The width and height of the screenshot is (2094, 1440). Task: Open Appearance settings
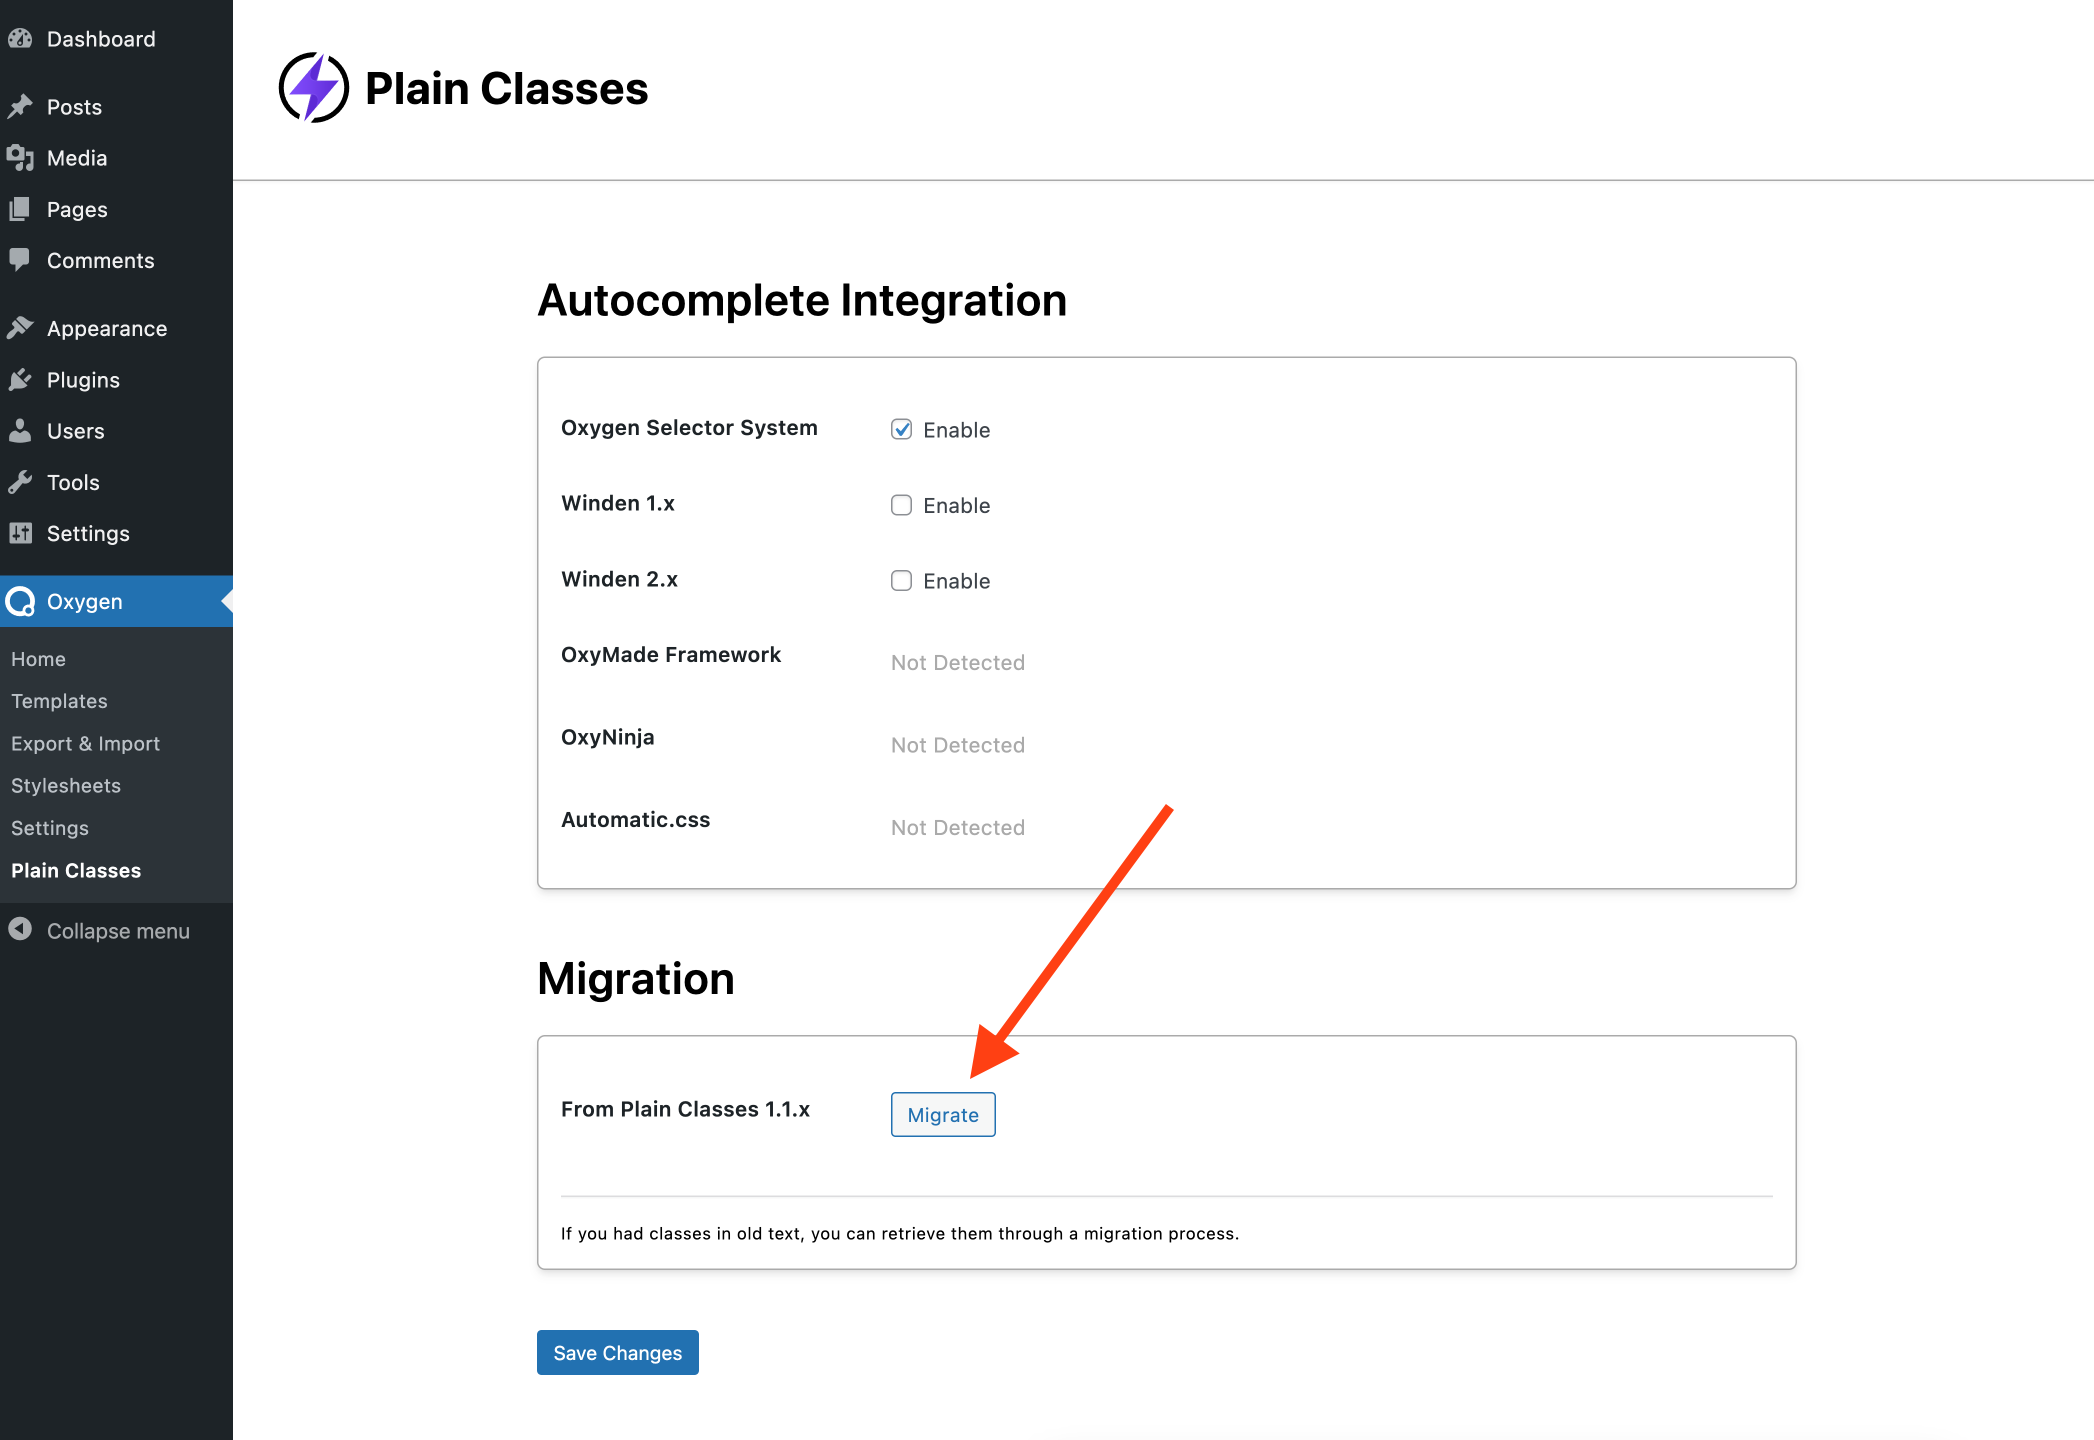click(x=107, y=328)
